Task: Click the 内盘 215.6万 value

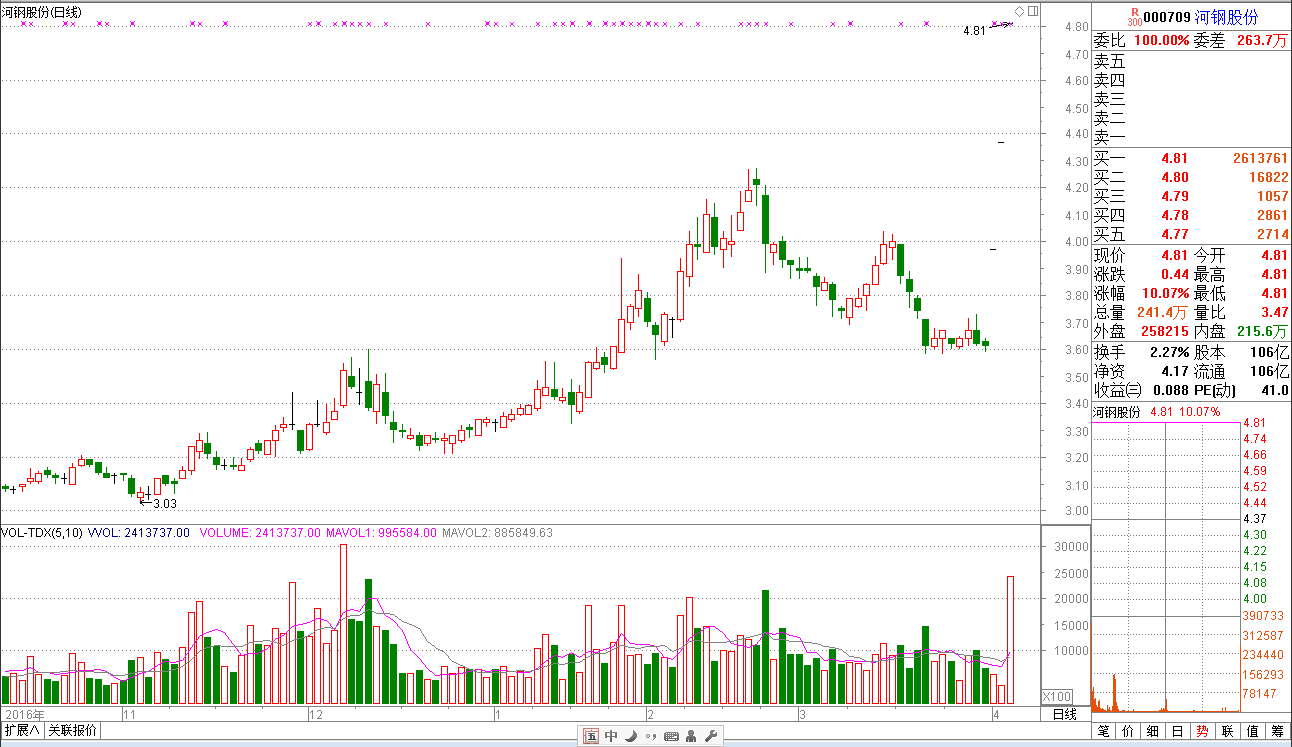Action: pos(1262,331)
